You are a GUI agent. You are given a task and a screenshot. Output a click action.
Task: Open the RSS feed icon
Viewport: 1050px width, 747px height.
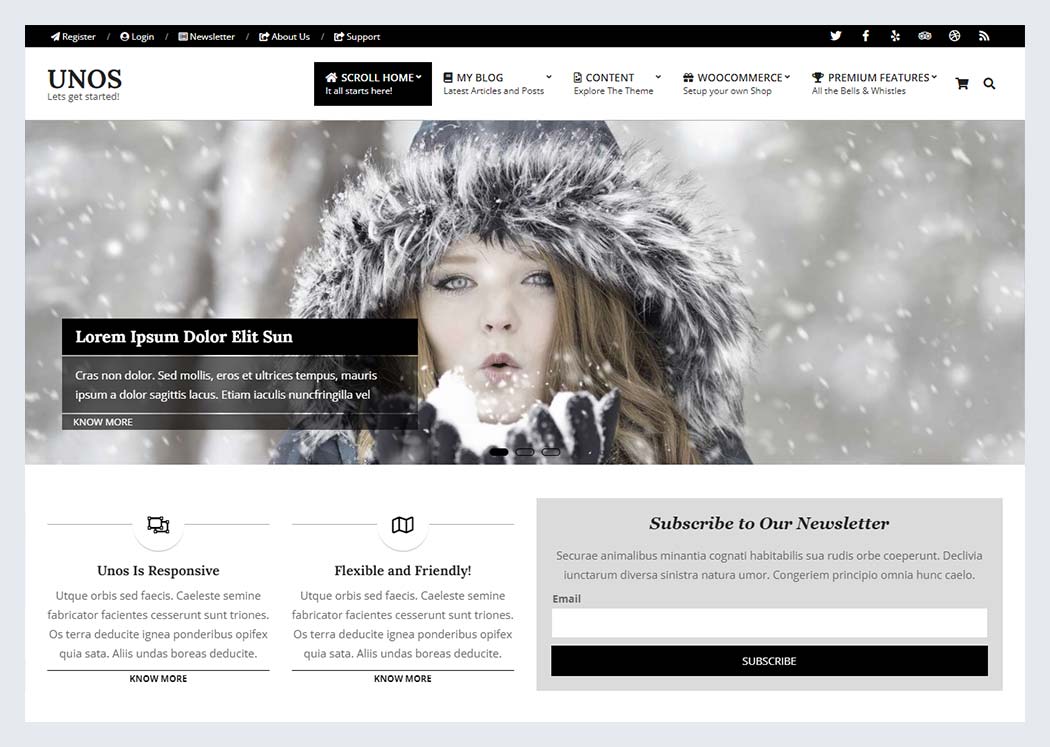(984, 36)
